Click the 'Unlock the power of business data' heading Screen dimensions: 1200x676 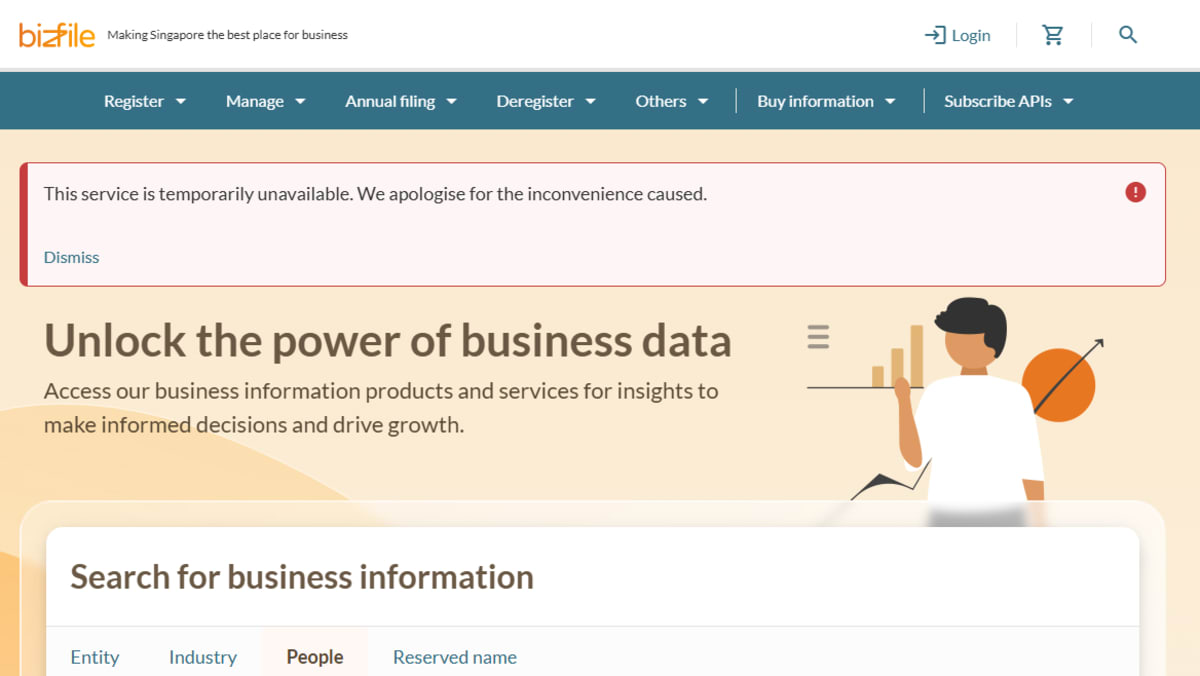pyautogui.click(x=388, y=341)
